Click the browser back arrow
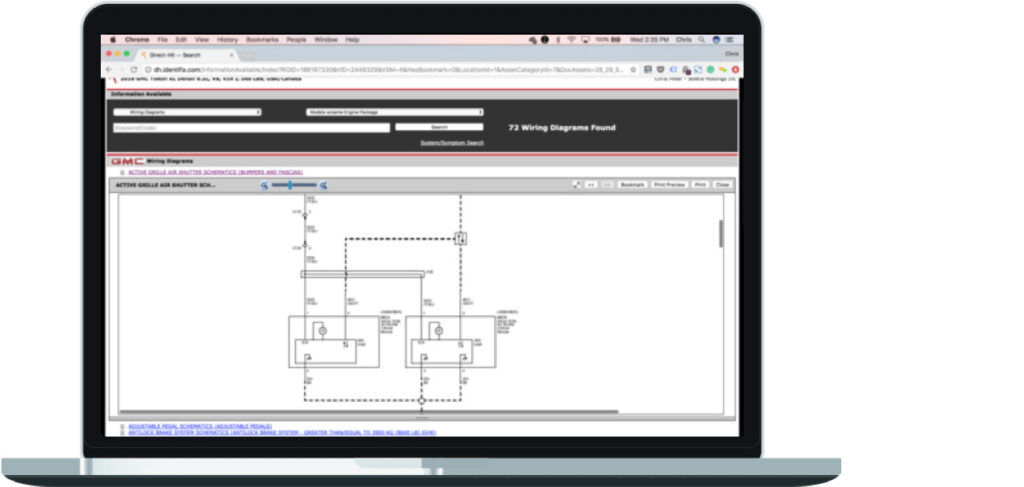1024x487 pixels. pyautogui.click(x=110, y=69)
